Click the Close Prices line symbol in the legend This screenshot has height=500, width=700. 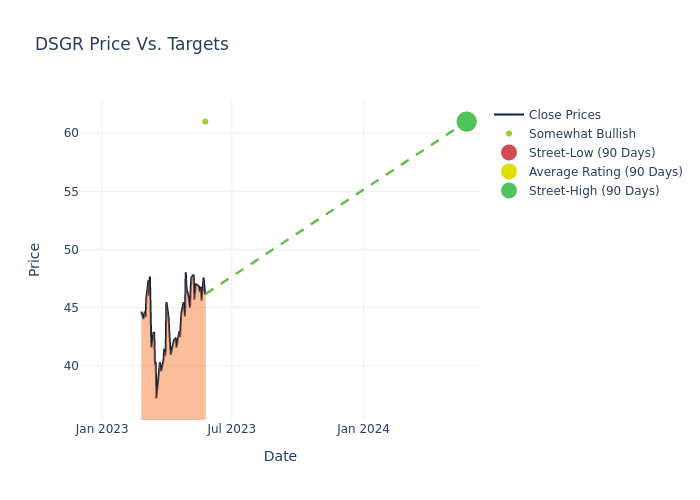pos(509,115)
